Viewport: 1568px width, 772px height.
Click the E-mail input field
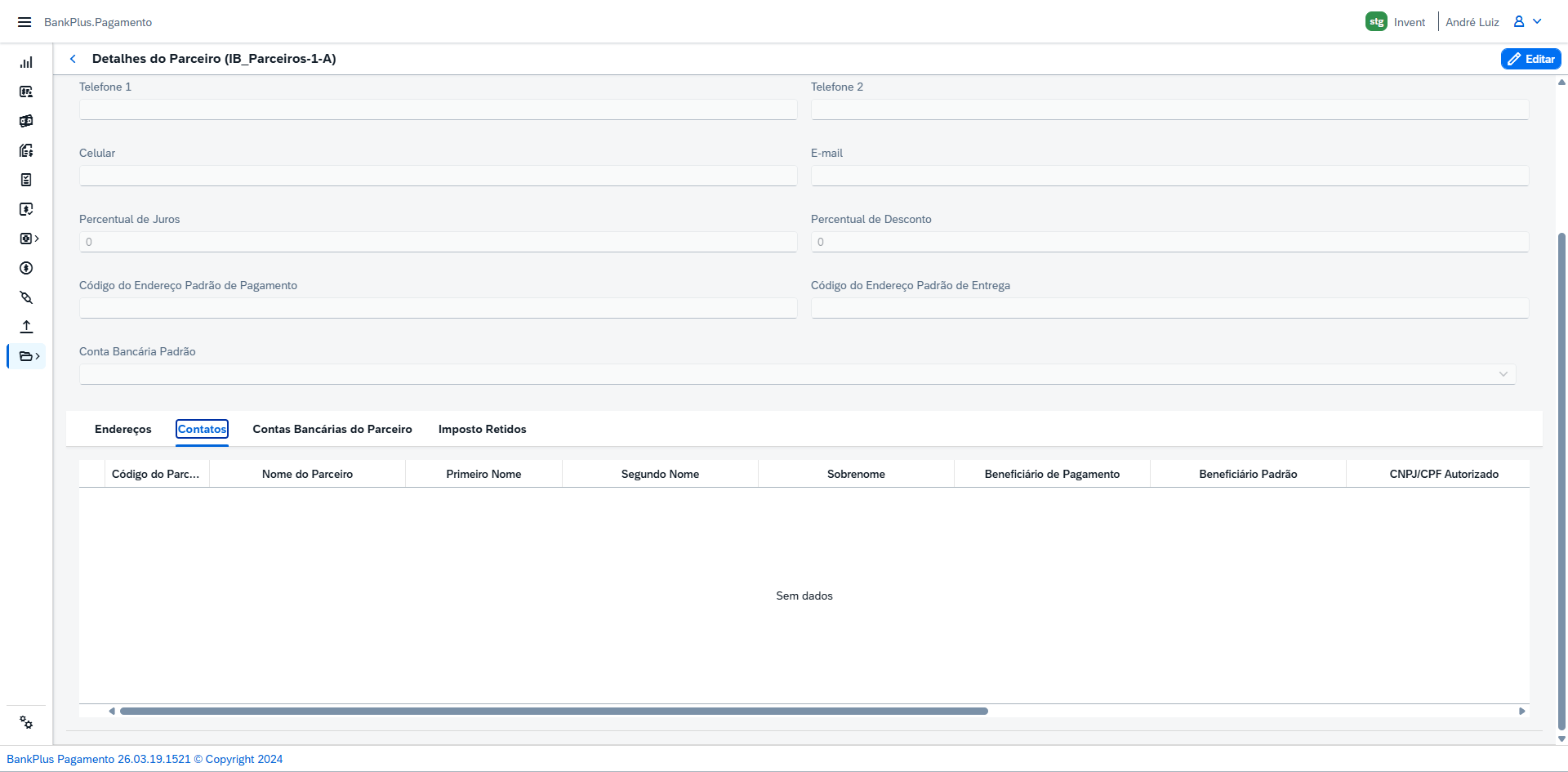[1170, 175]
